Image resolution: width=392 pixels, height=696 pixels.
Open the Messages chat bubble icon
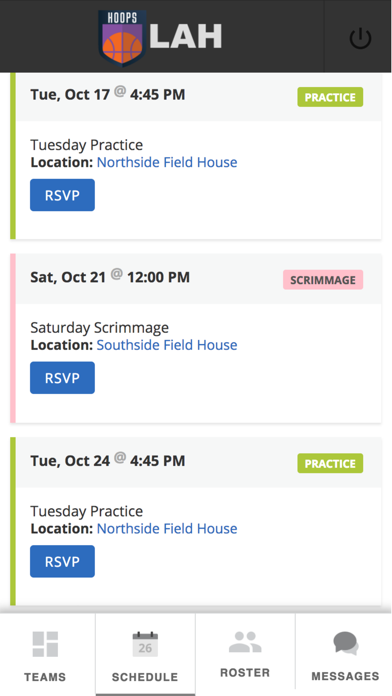(345, 644)
